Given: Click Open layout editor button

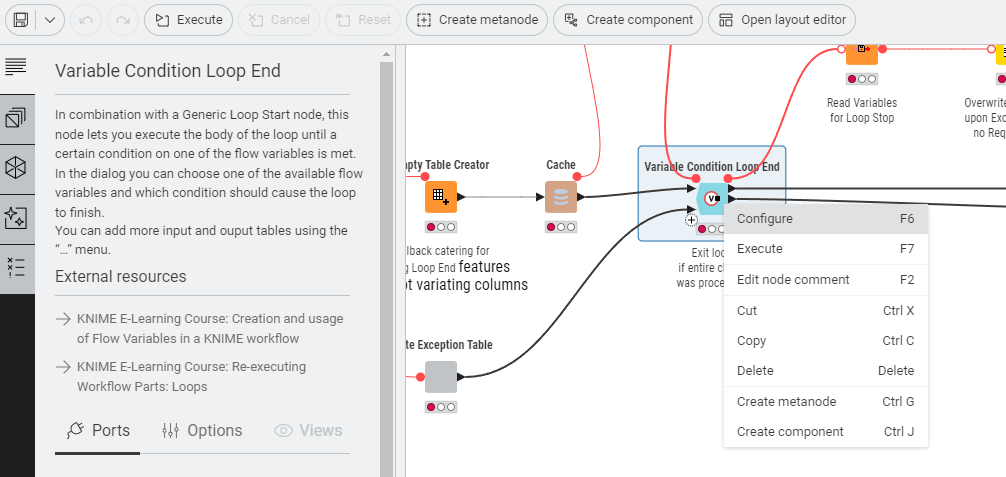Looking at the screenshot, I should pyautogui.click(x=781, y=20).
